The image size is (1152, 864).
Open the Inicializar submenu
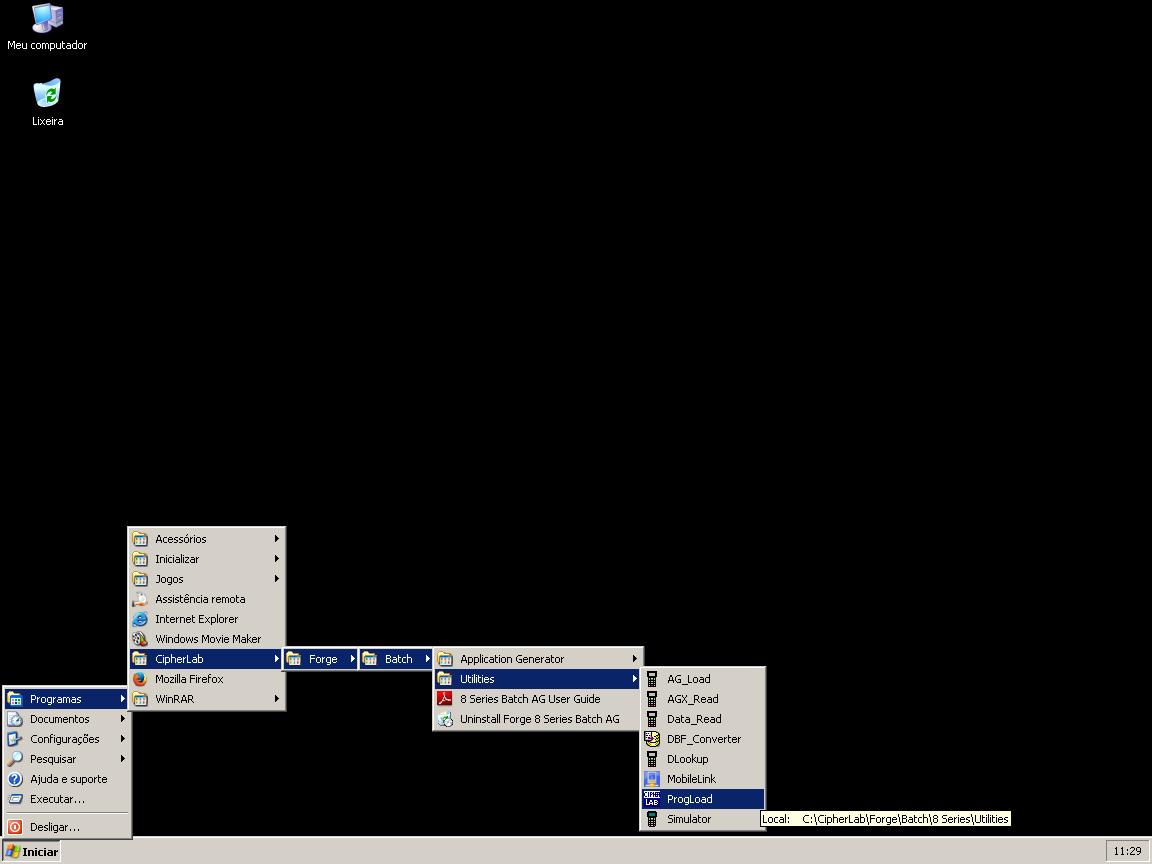click(x=206, y=558)
